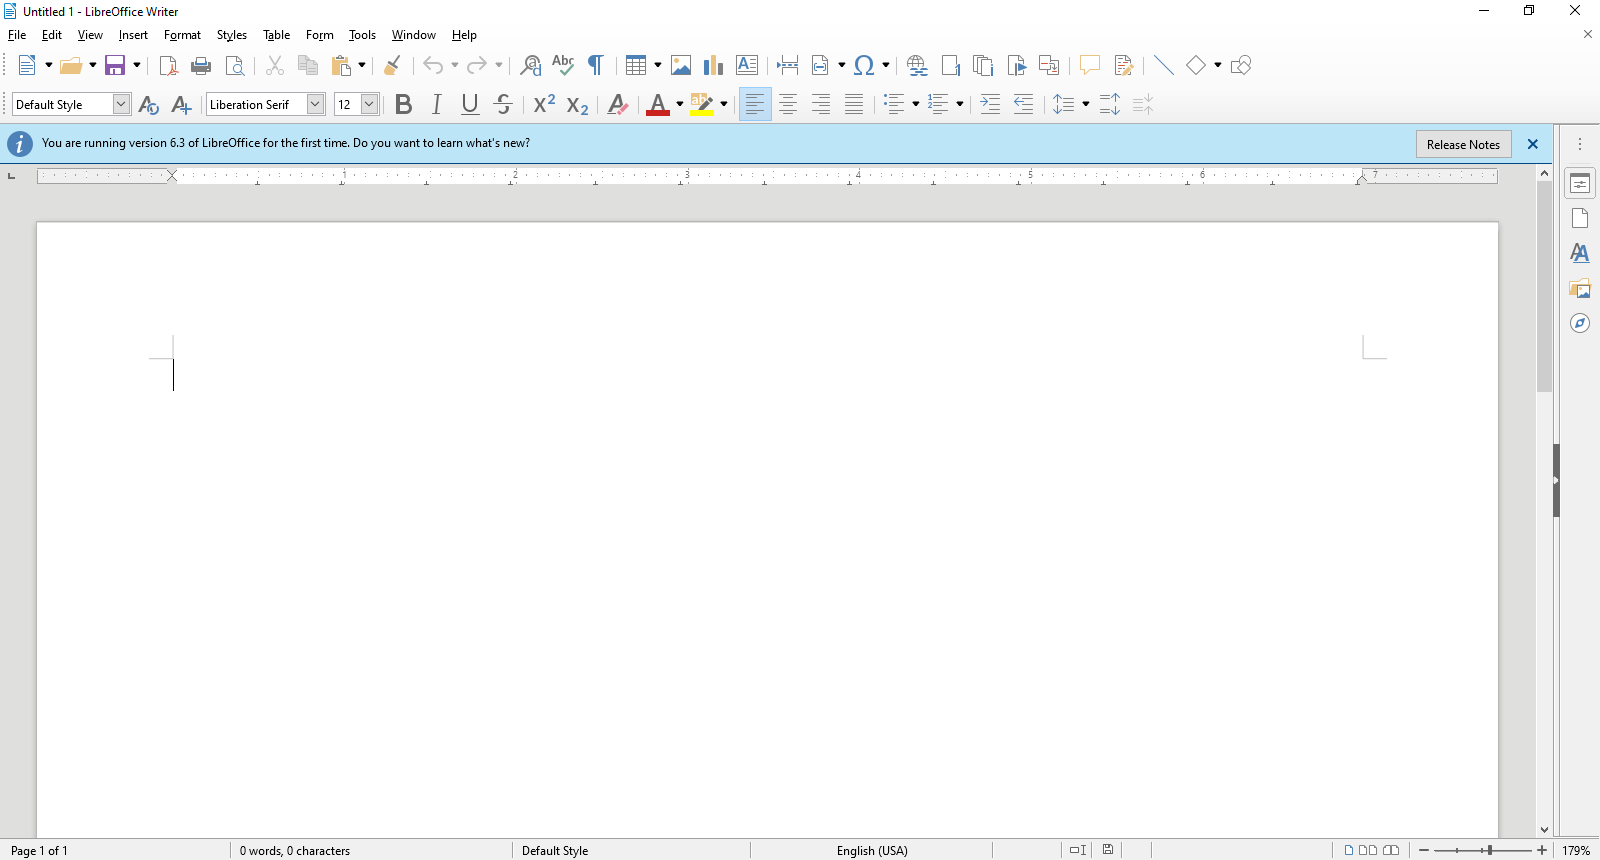Expand the bullet list dropdown arrow
Screen dimensions: 1600x860
tap(916, 105)
